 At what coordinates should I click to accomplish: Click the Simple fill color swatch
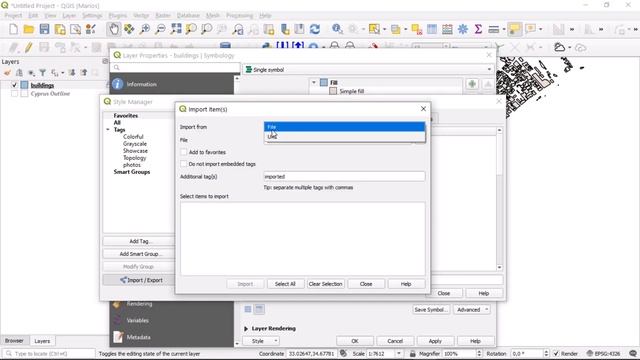(x=333, y=91)
